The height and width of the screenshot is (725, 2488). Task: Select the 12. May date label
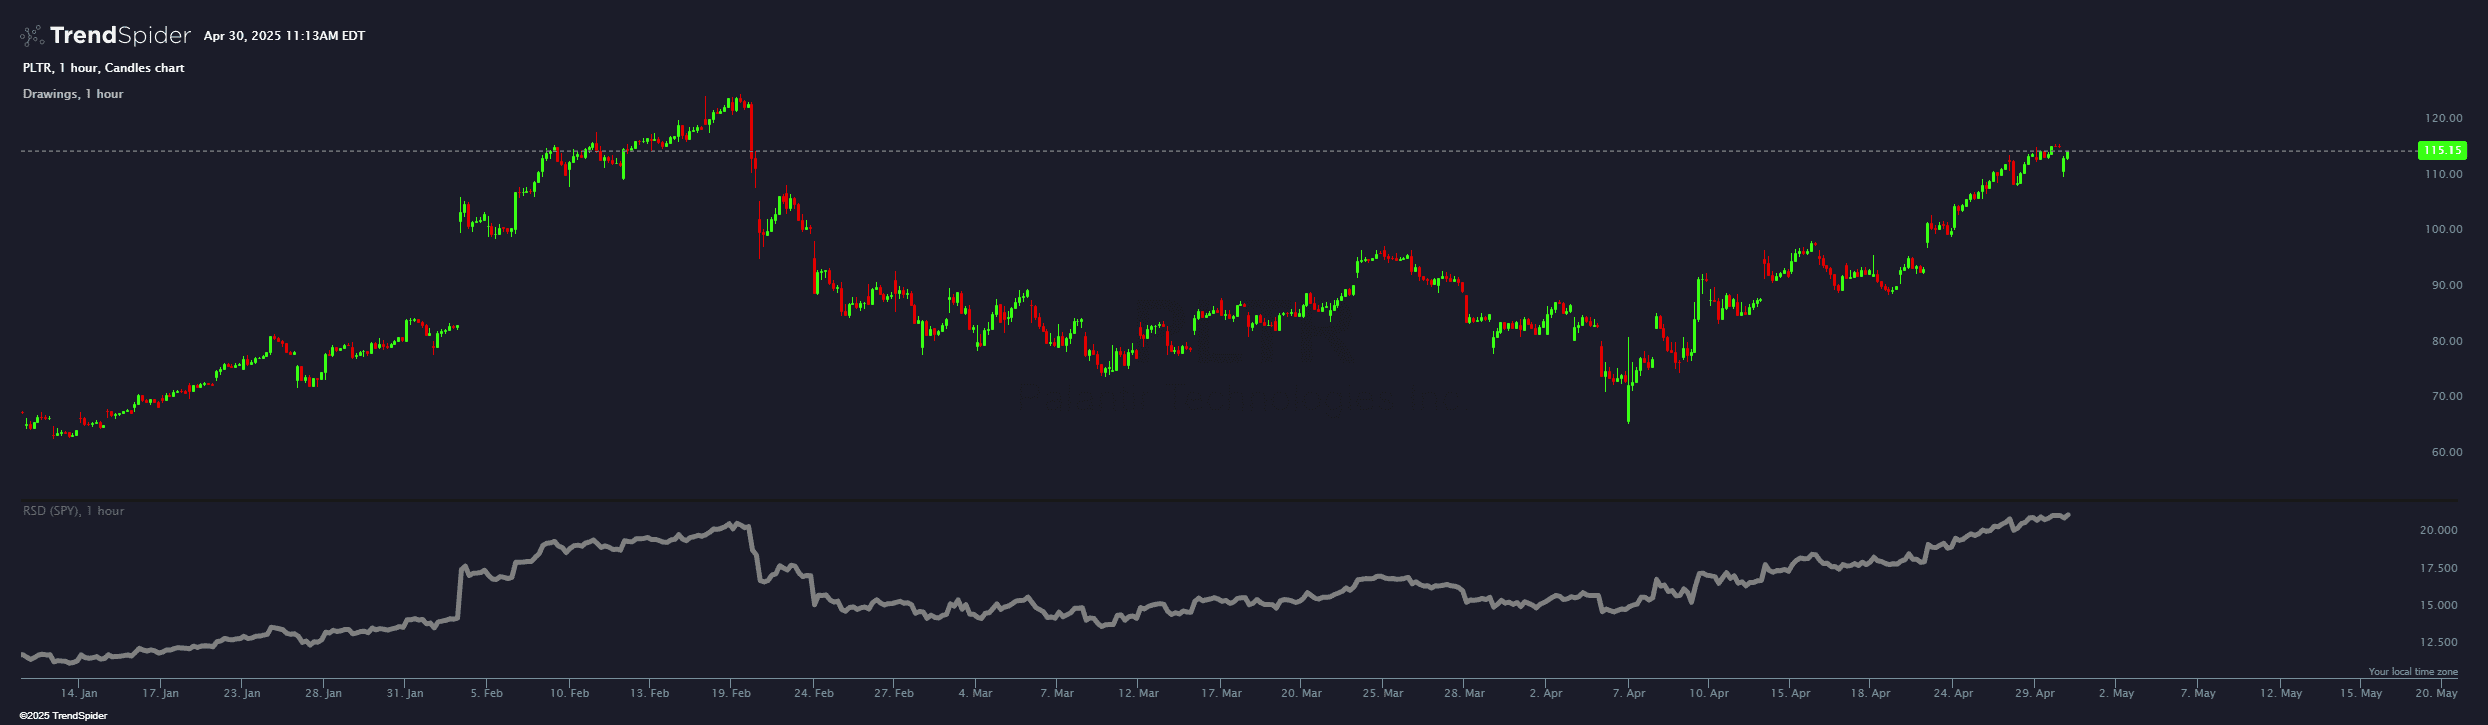coord(2280,693)
